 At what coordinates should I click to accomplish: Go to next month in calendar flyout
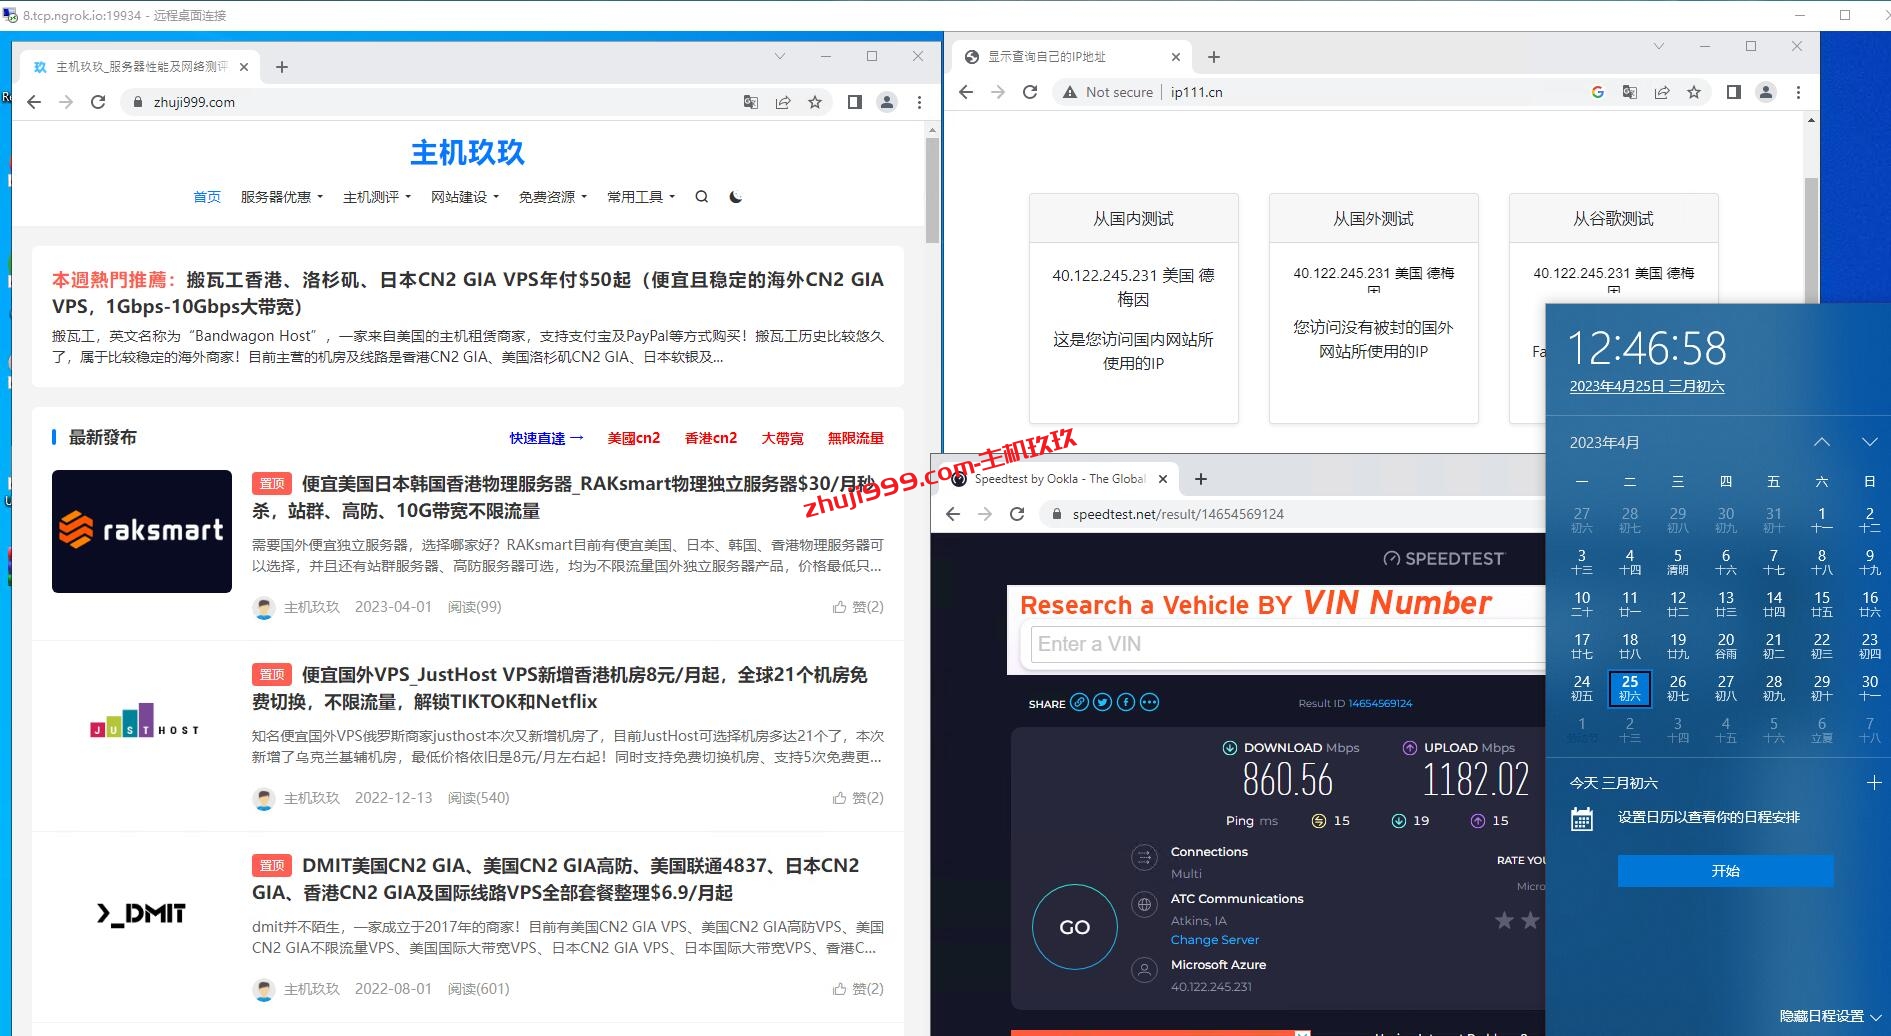tap(1869, 442)
